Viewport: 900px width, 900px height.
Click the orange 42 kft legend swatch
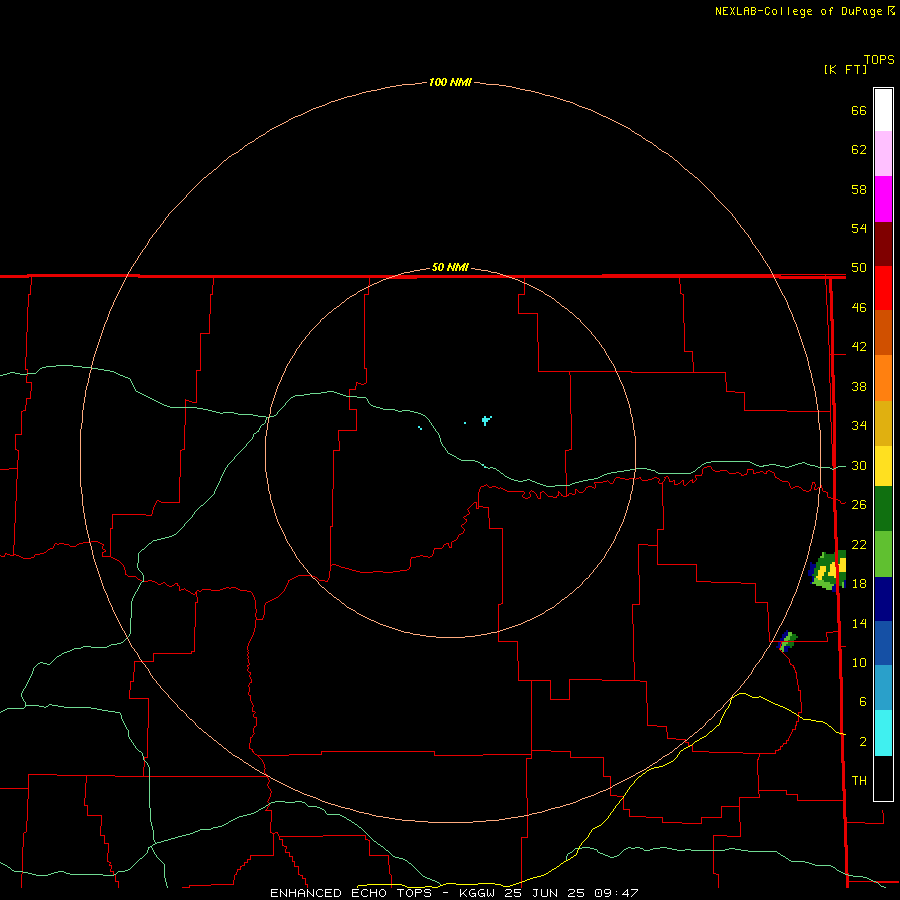883,378
